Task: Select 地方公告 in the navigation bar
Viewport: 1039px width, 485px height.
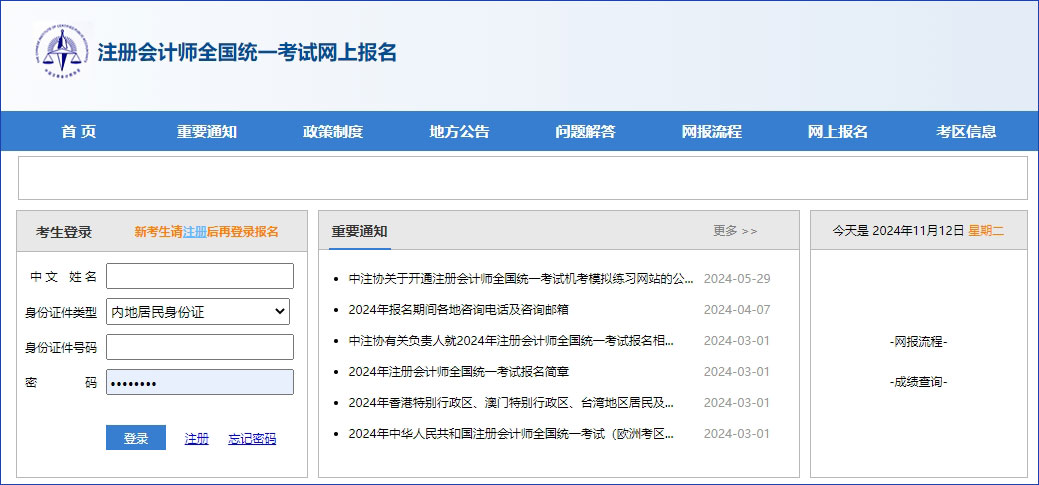Action: 459,132
